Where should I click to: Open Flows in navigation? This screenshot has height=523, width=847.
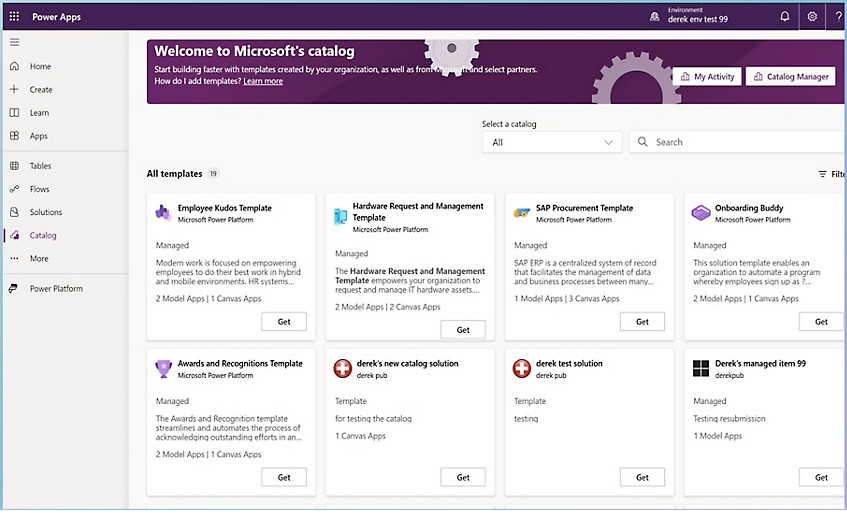(39, 189)
